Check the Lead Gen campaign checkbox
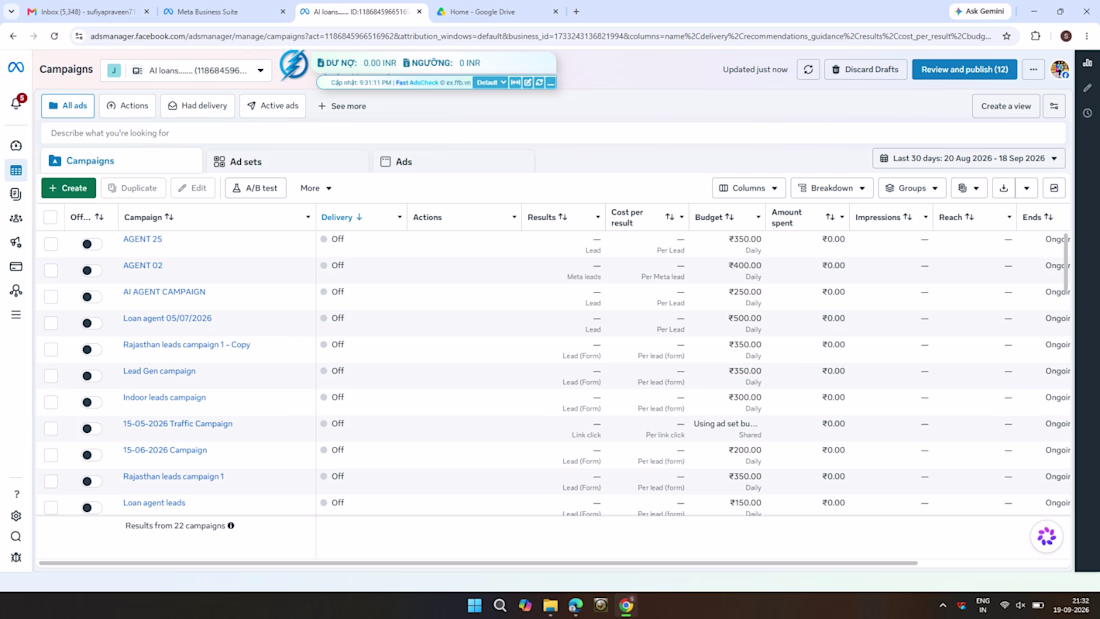 coord(51,376)
